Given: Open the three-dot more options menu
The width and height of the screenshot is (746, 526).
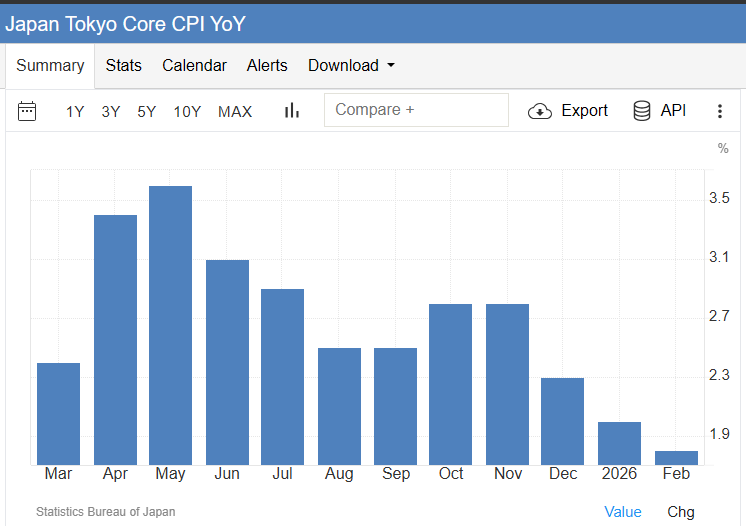Looking at the screenshot, I should 719,111.
